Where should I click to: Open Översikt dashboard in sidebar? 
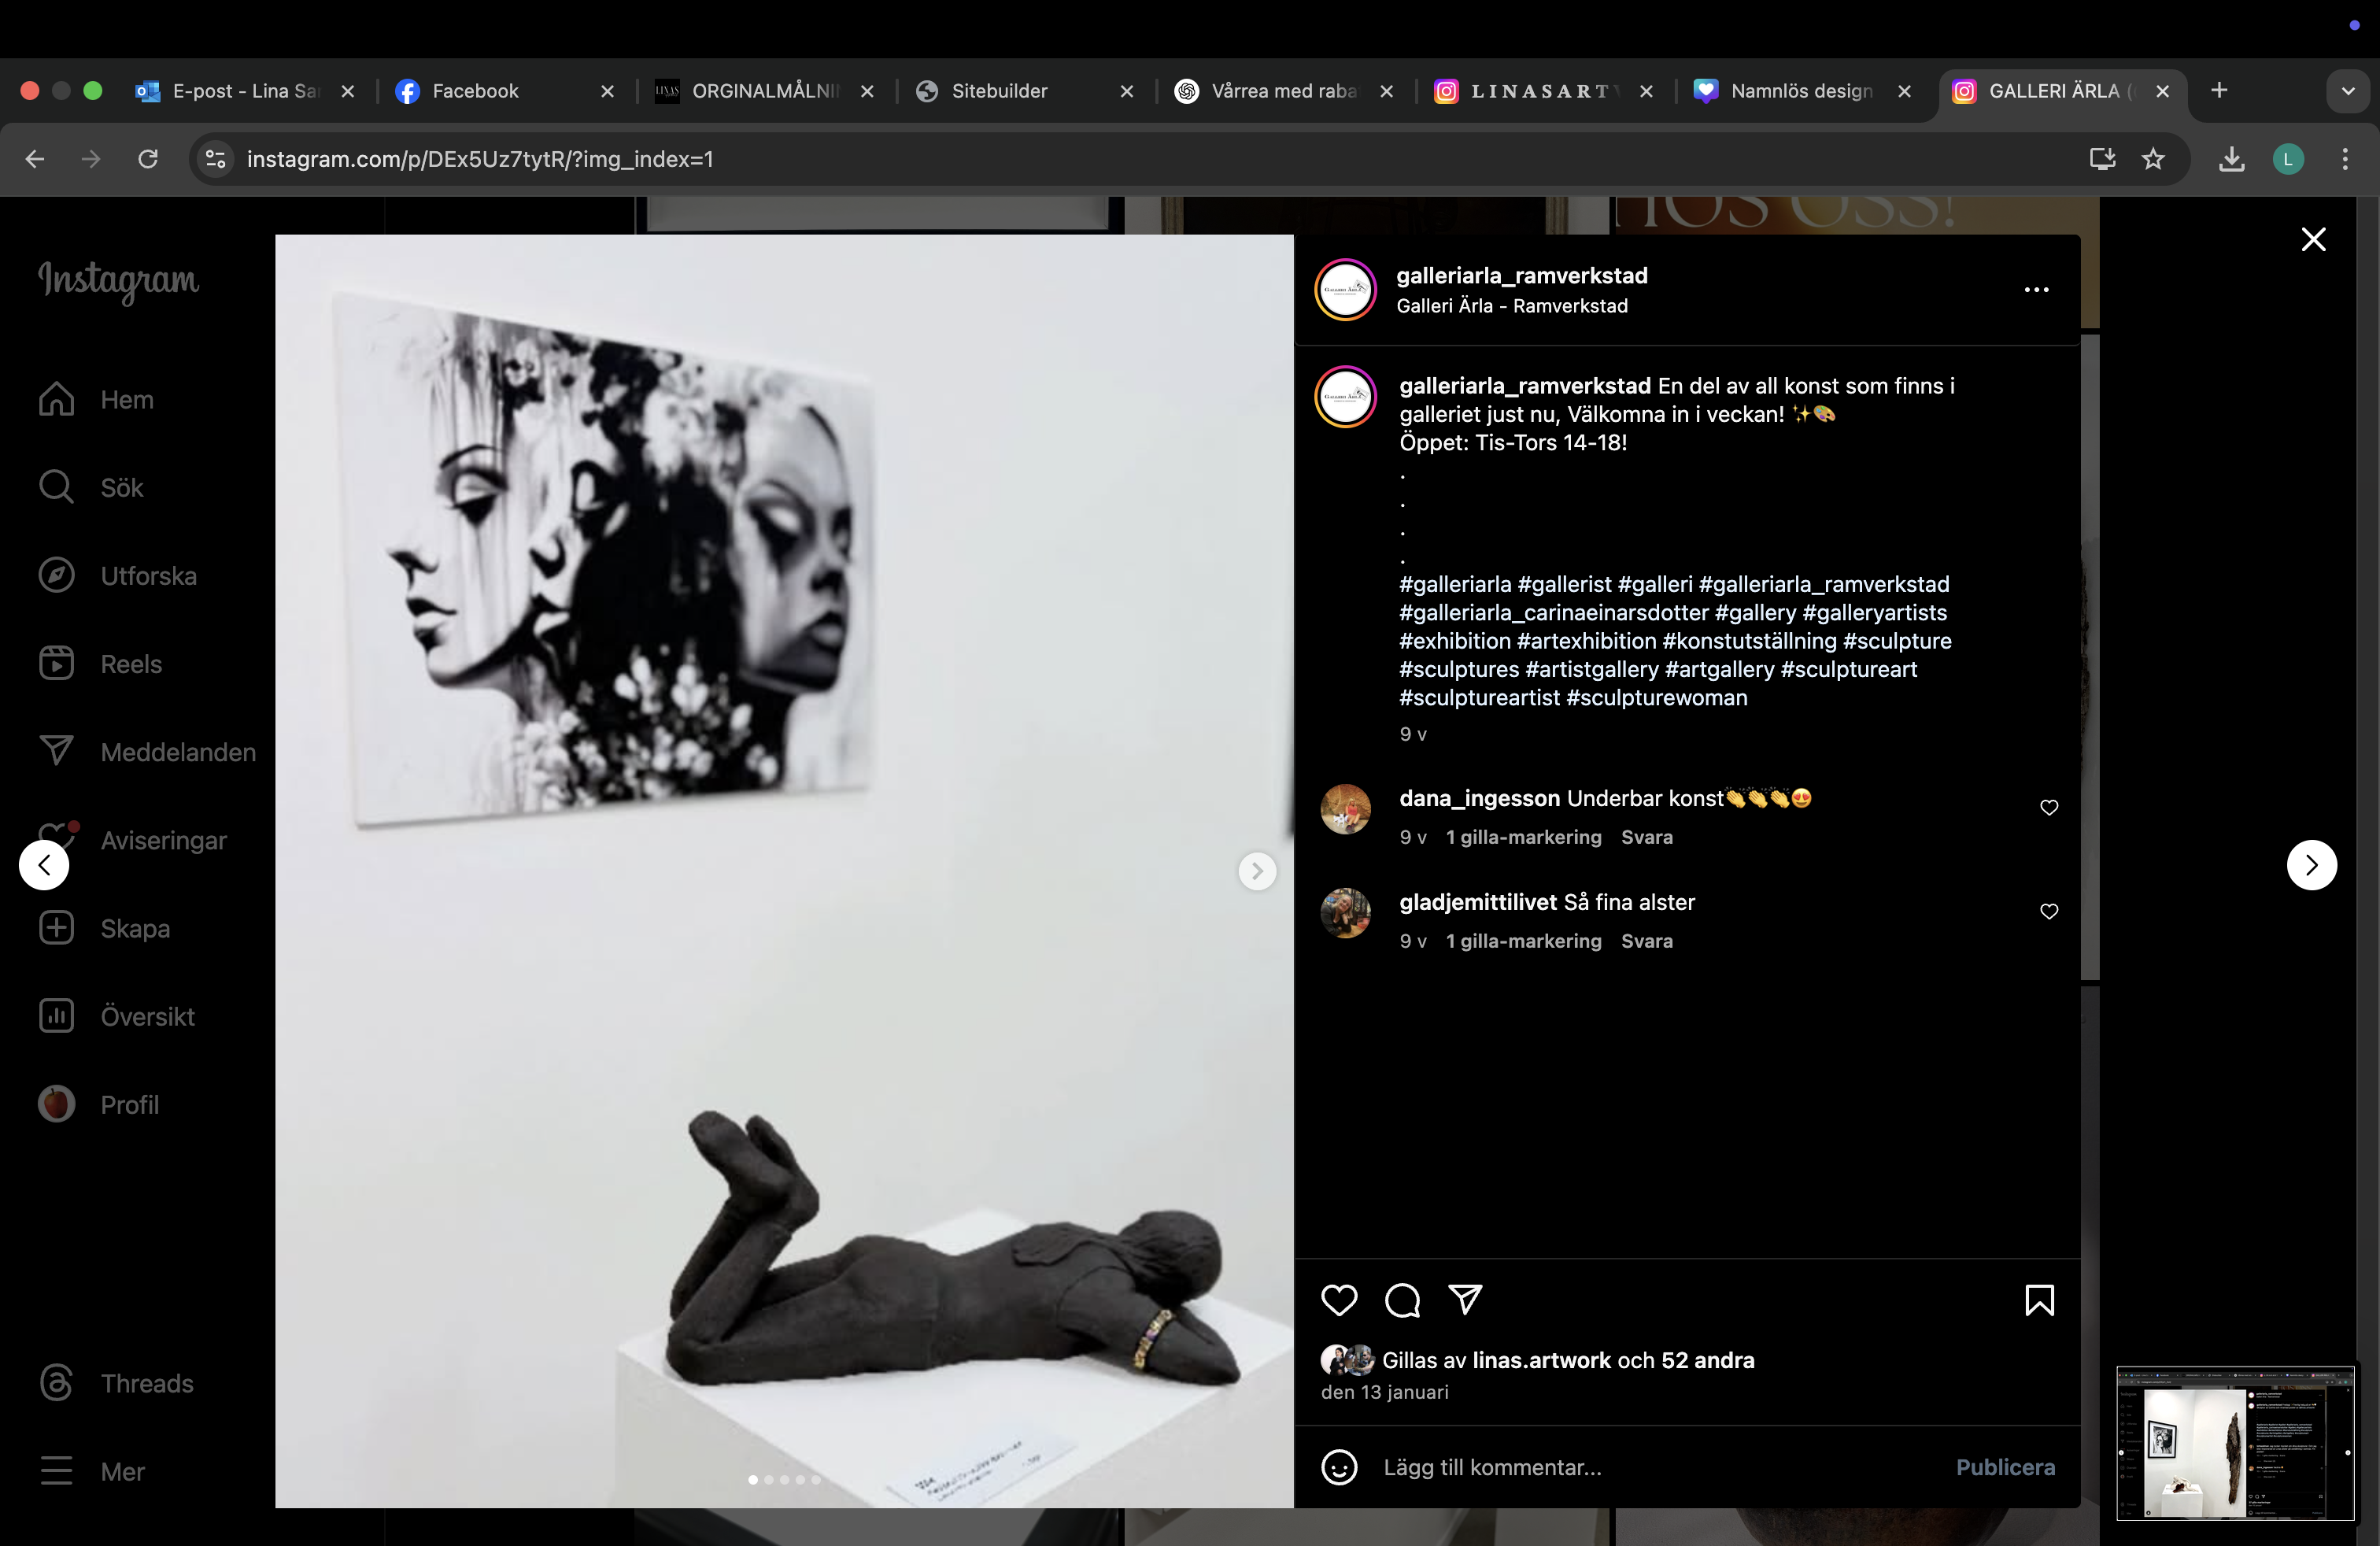coord(117,1016)
